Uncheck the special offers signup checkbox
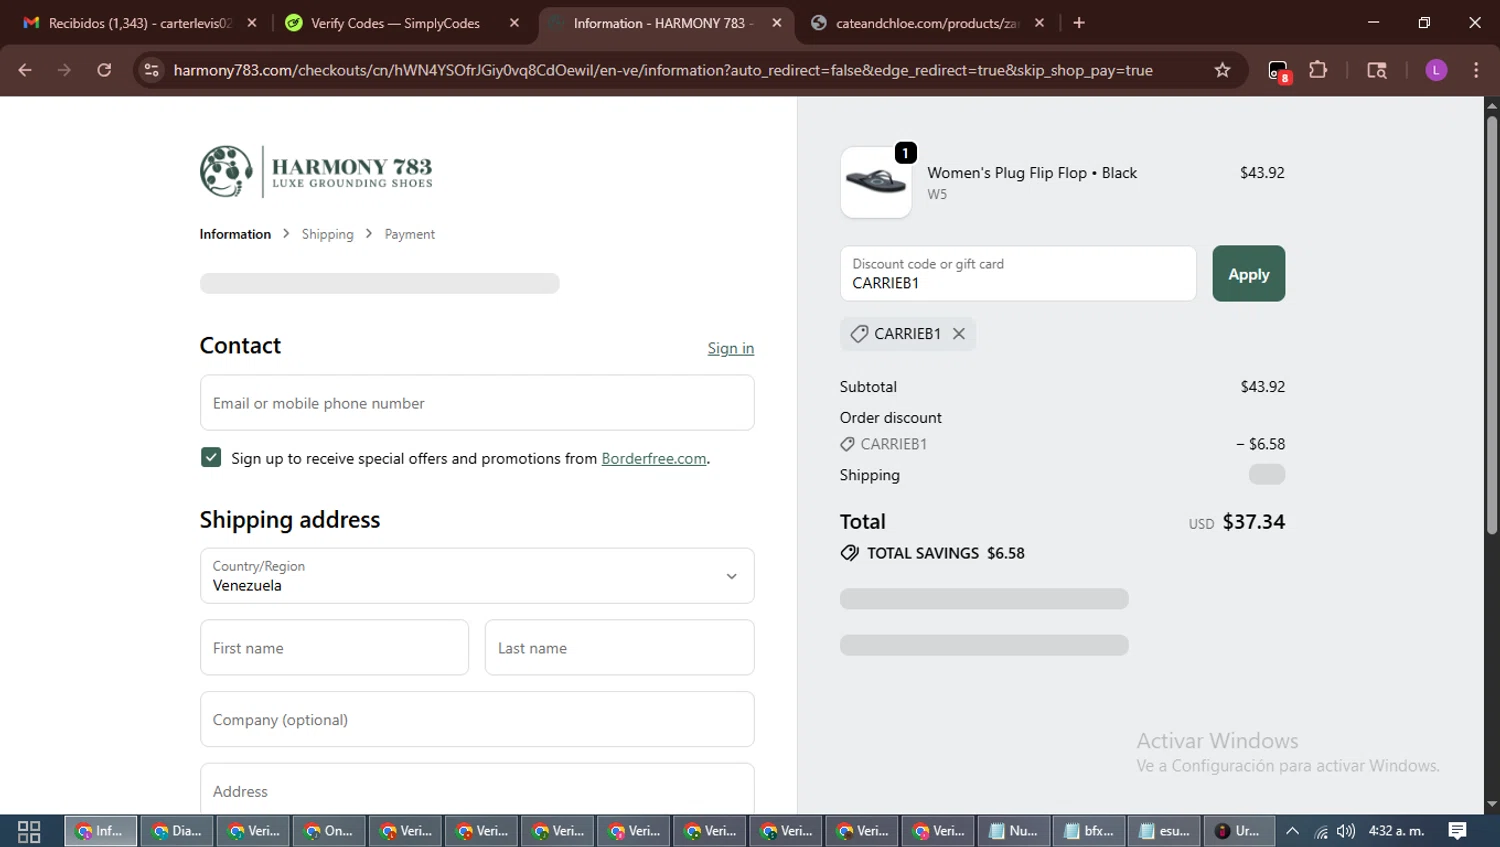Screen dimensions: 1500x847 point(211,457)
